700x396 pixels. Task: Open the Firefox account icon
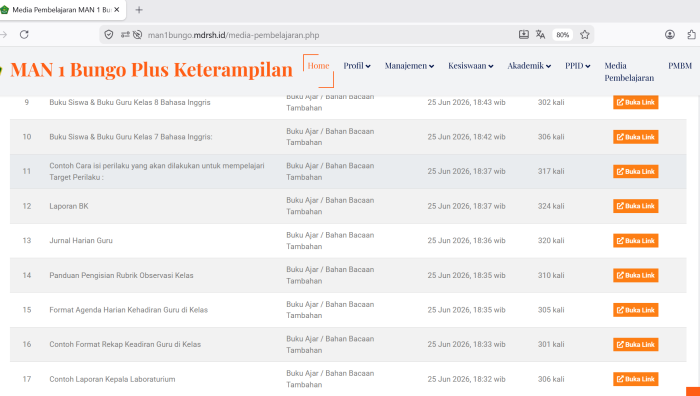click(x=670, y=34)
